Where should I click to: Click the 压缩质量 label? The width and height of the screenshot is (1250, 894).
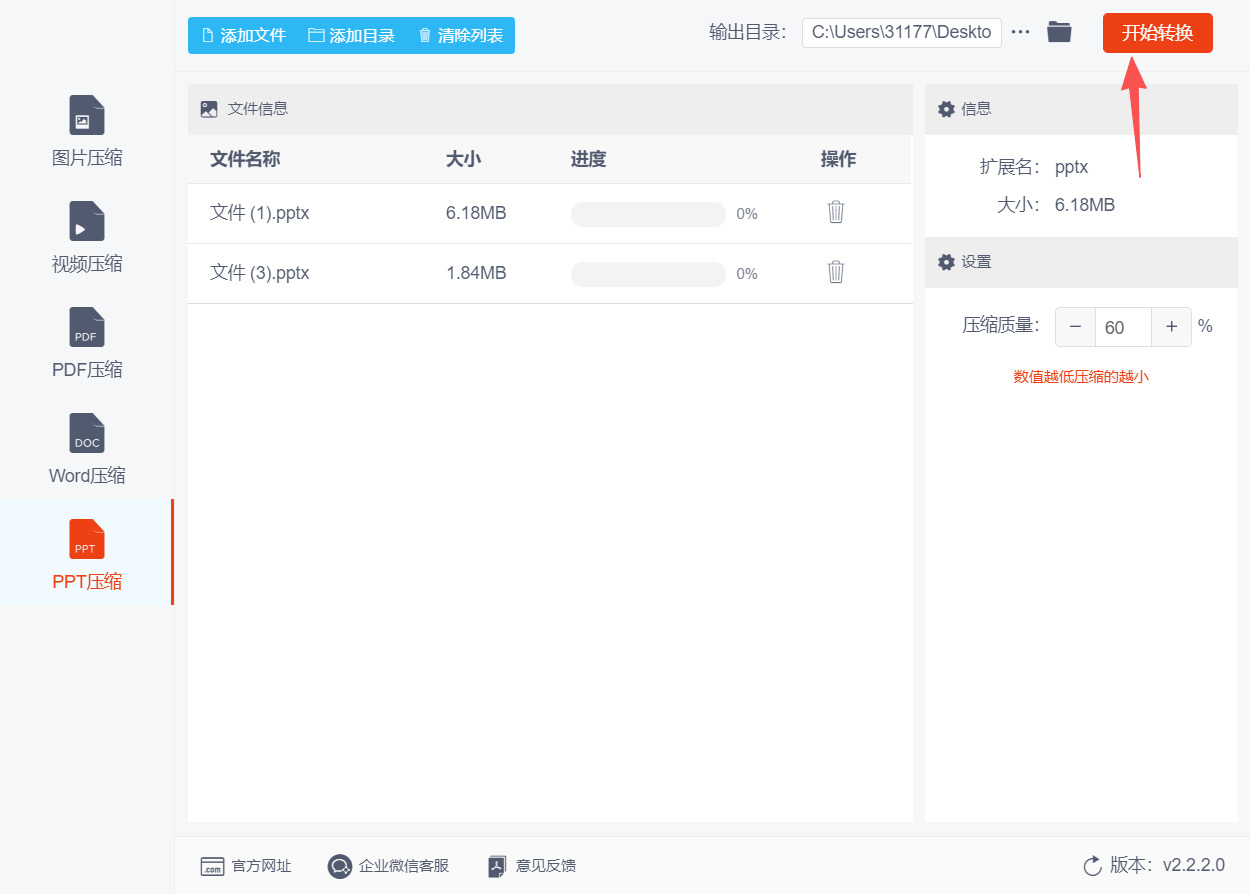tap(1001, 325)
